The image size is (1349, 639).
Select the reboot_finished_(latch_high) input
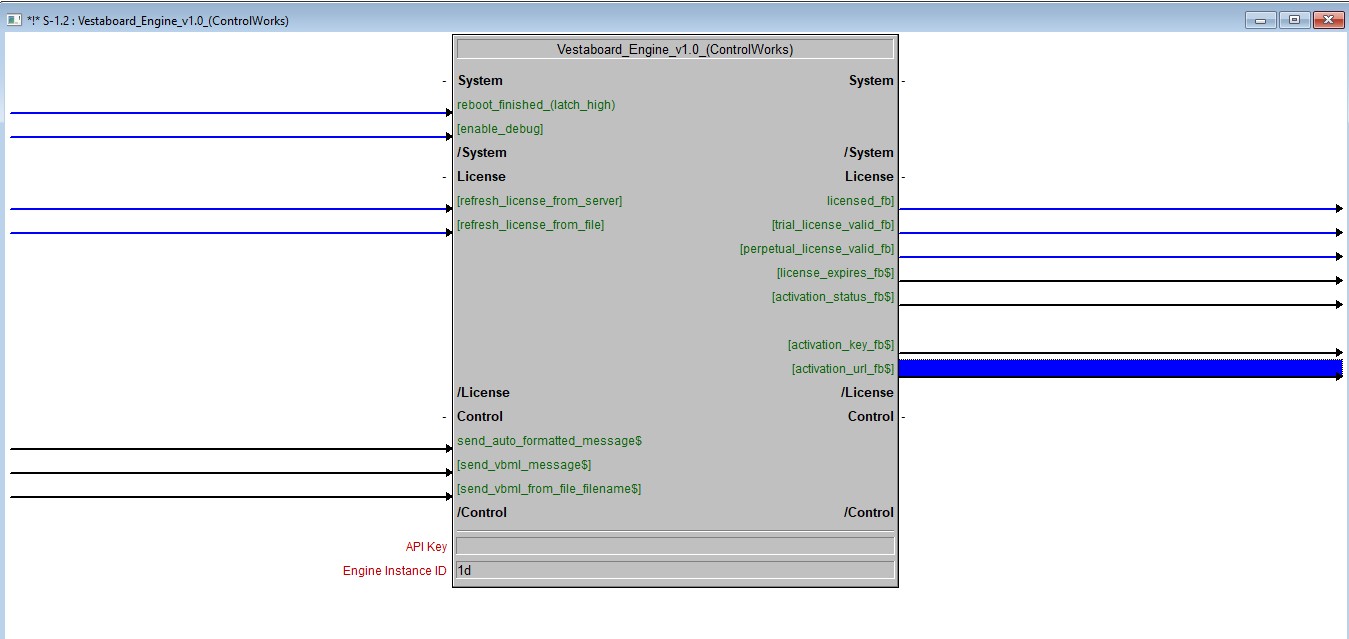tap(536, 105)
